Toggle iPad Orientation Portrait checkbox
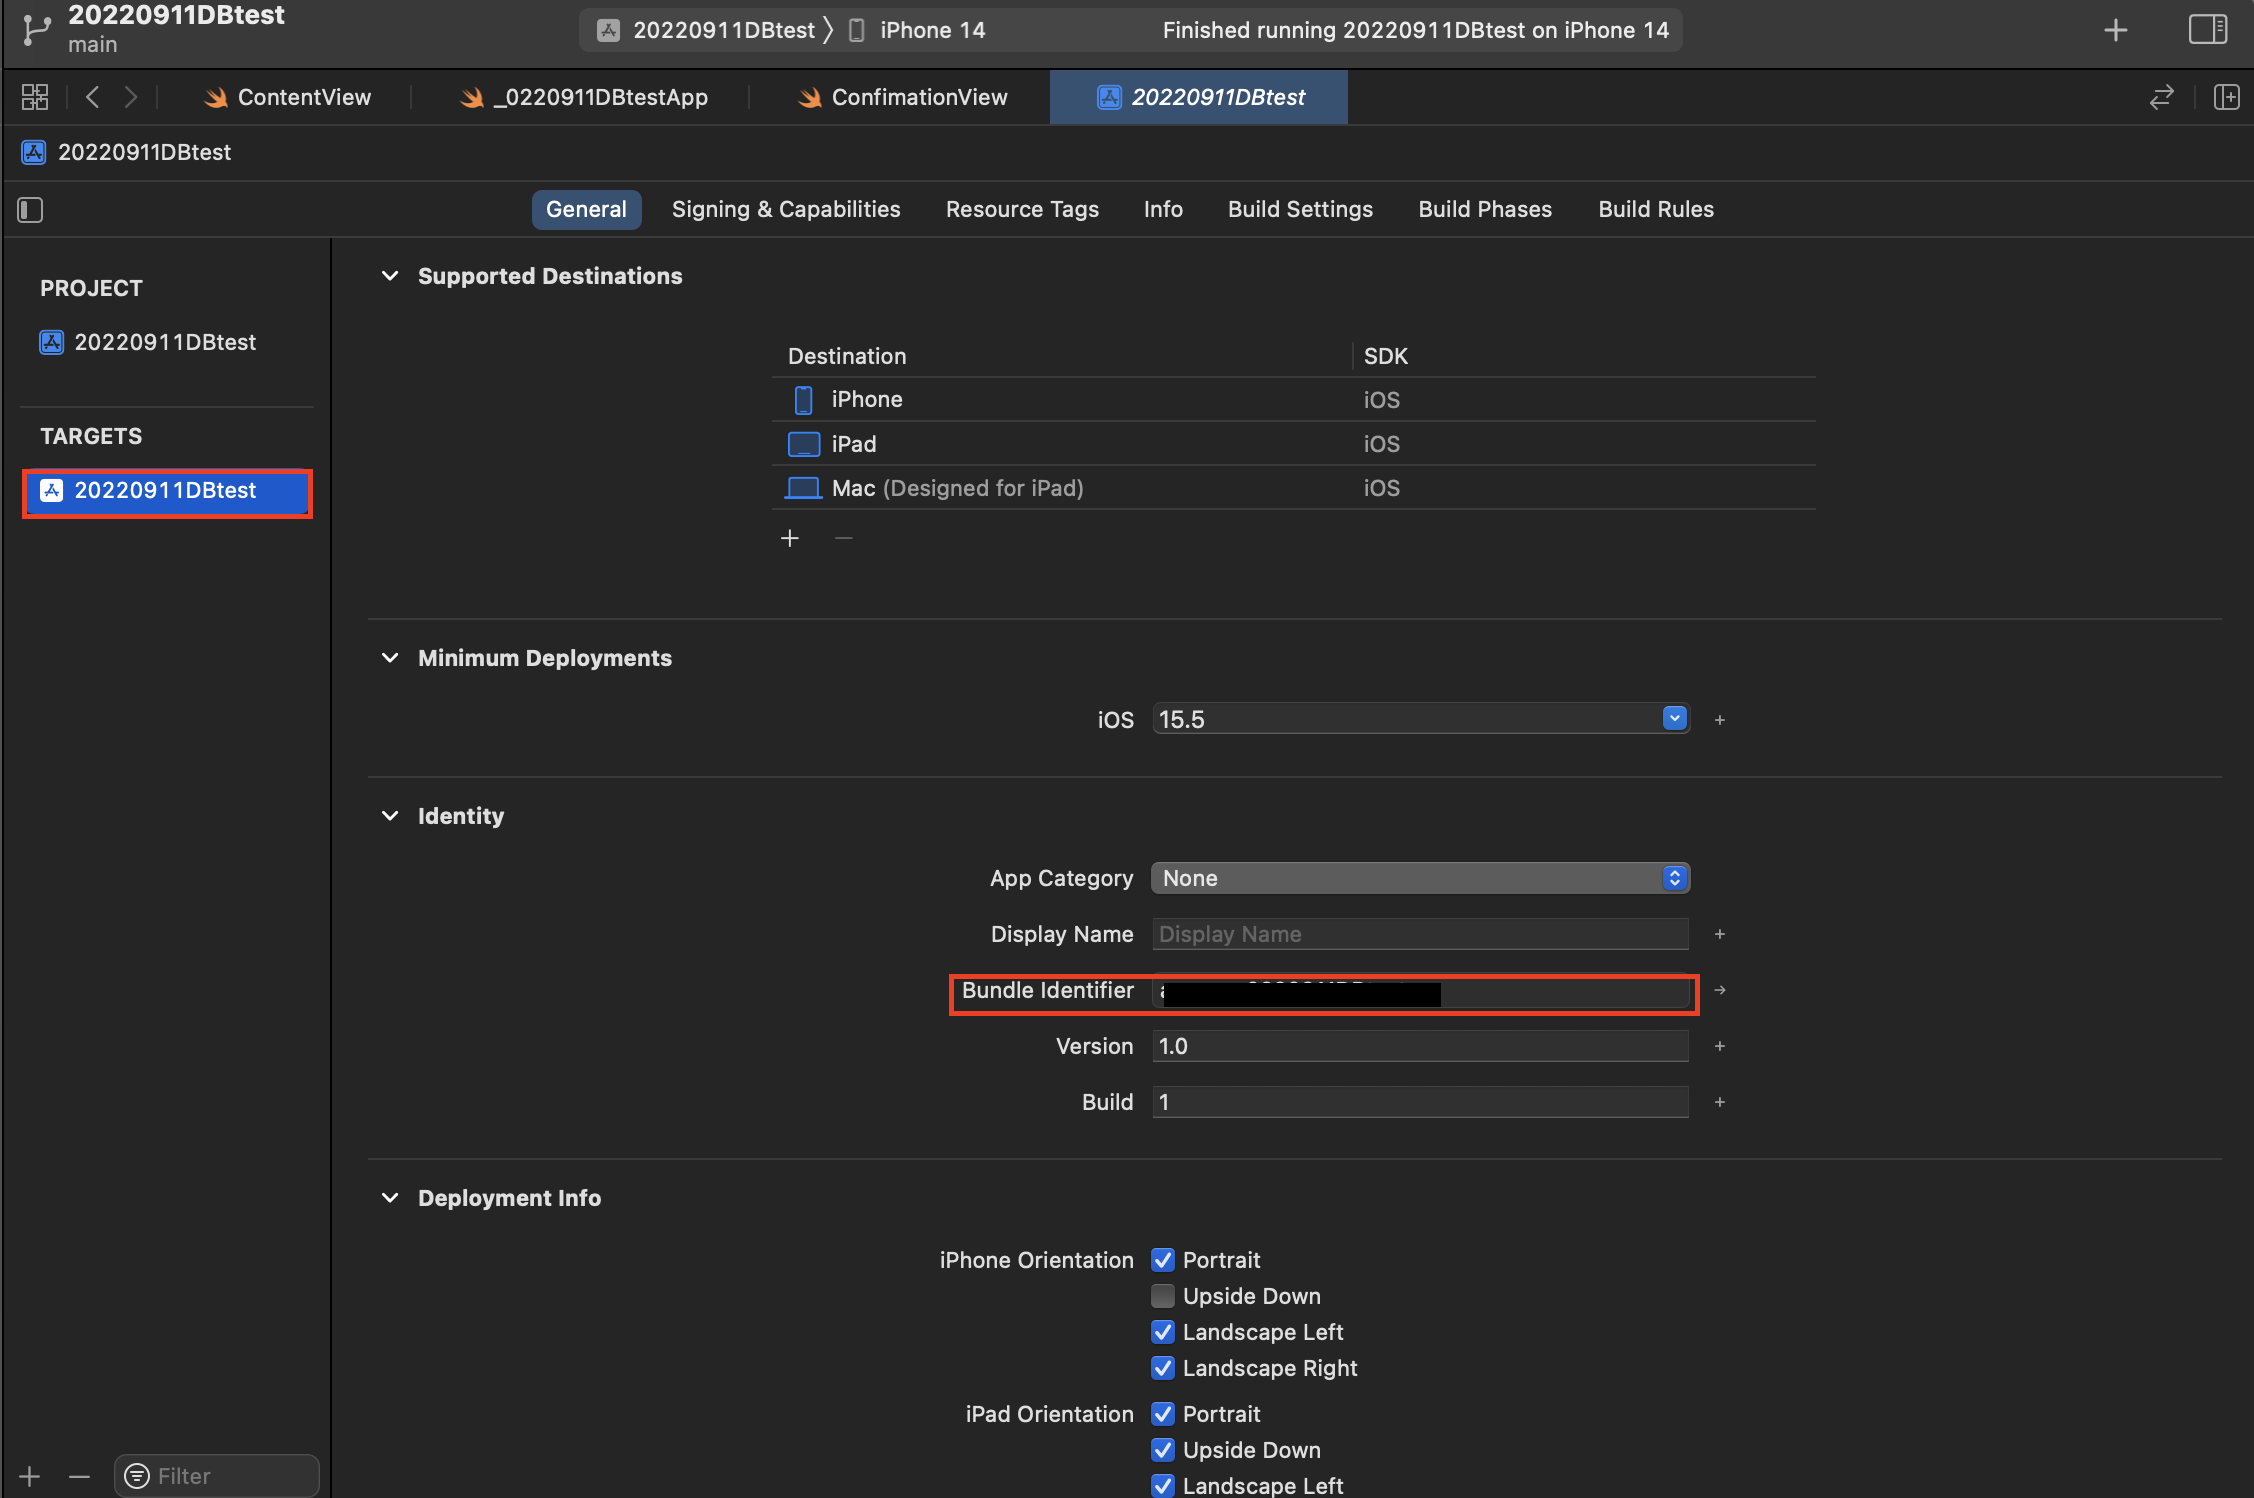Image resolution: width=2254 pixels, height=1498 pixels. click(x=1162, y=1414)
